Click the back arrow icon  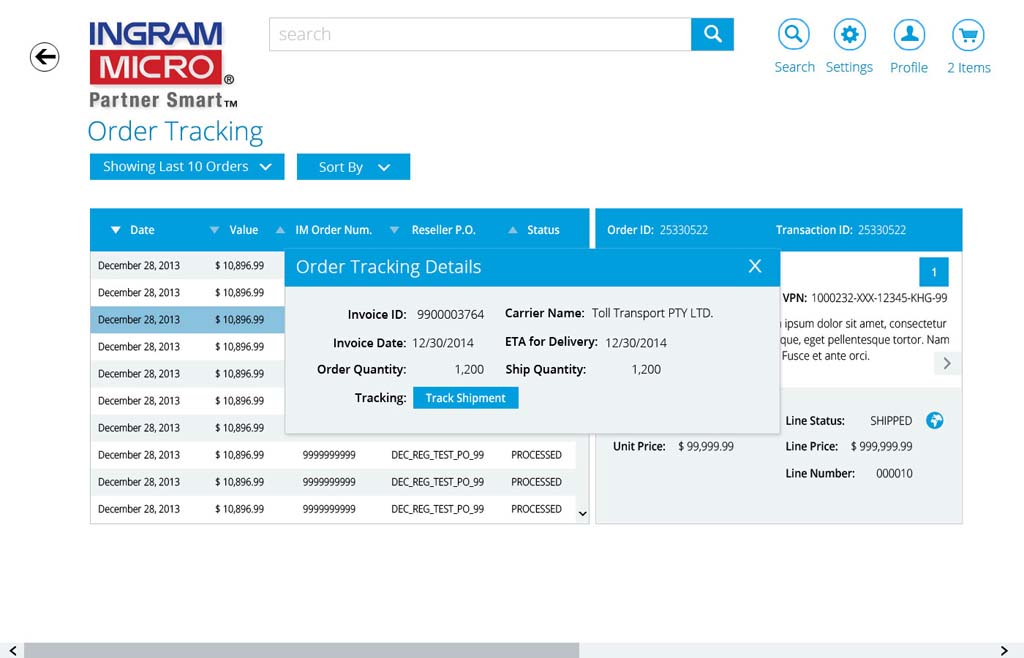44,57
